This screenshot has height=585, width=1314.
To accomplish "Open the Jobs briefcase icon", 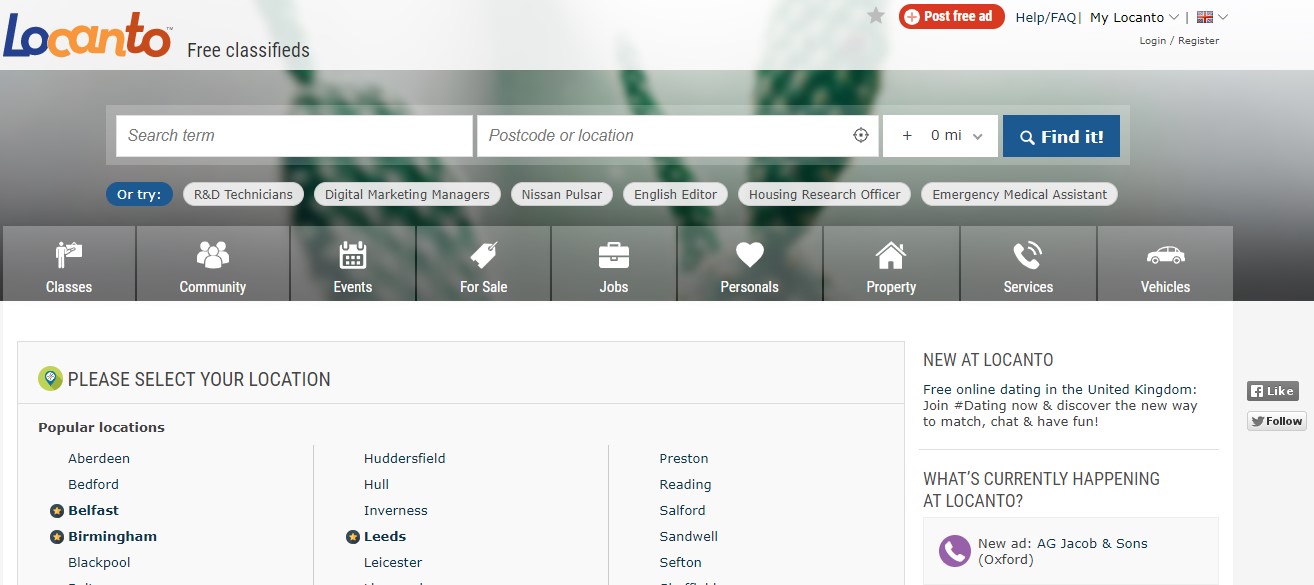I will [613, 256].
